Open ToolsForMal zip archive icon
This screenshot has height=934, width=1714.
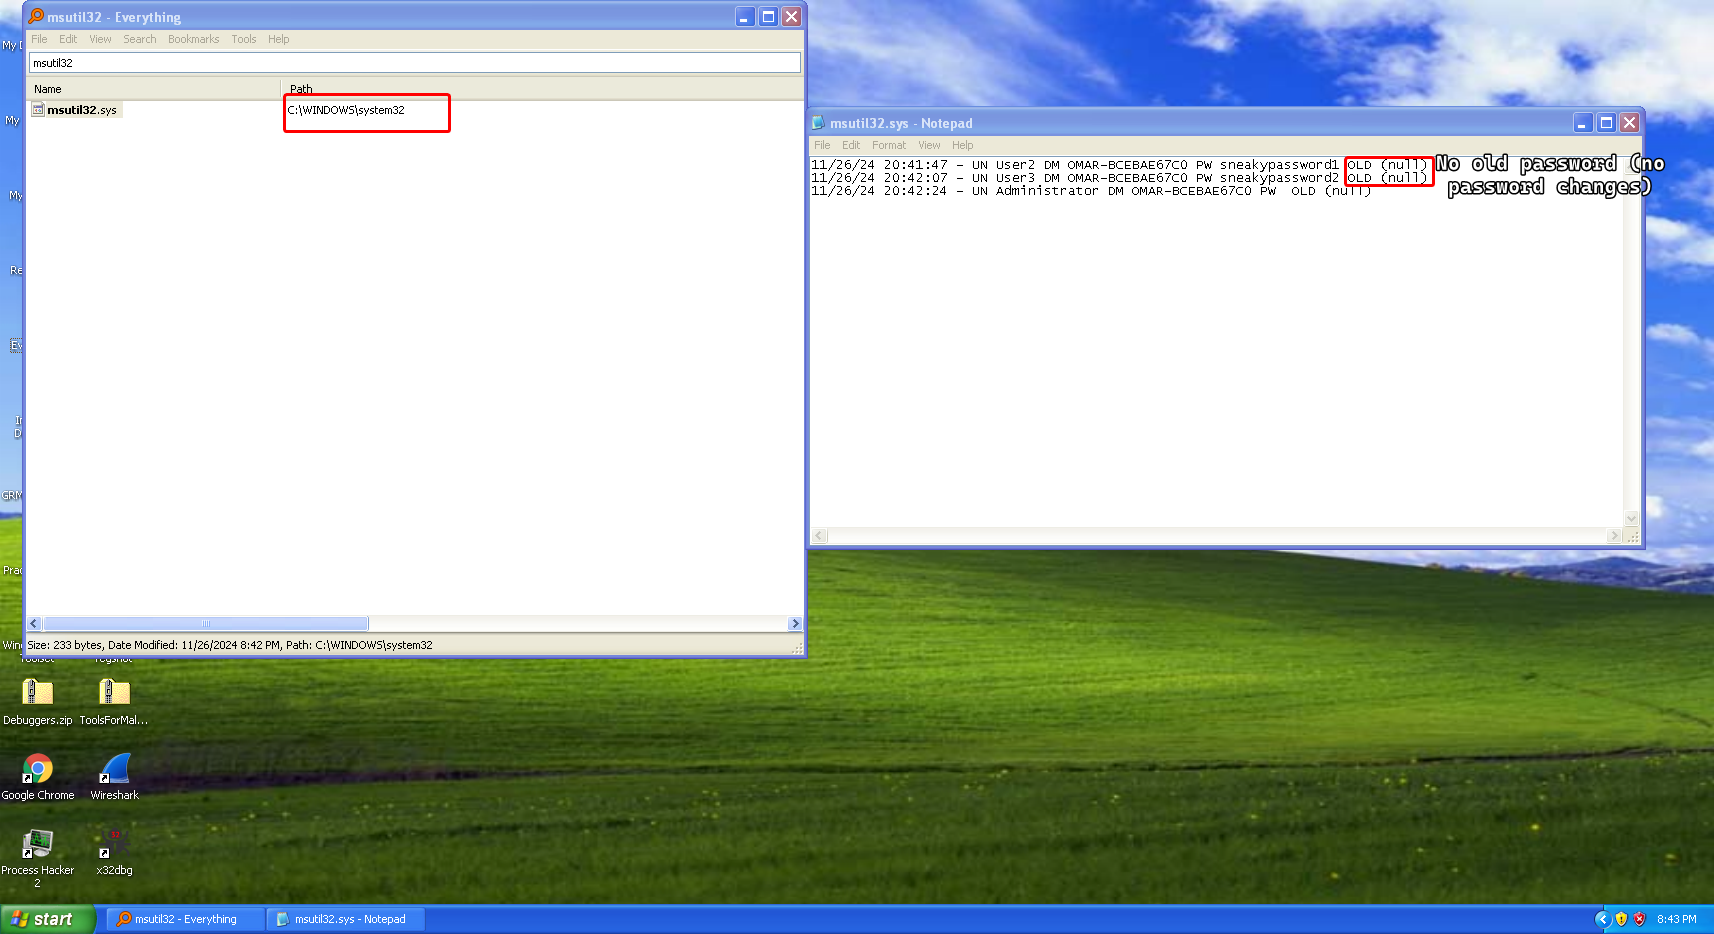pyautogui.click(x=114, y=693)
